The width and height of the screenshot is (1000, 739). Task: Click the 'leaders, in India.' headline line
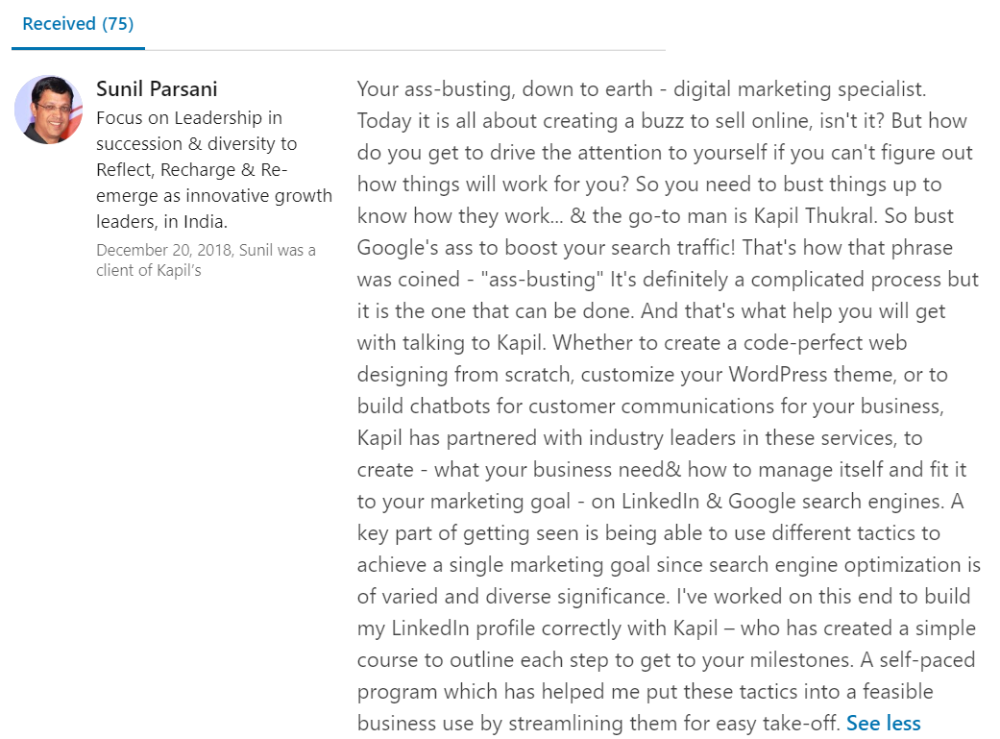162,221
